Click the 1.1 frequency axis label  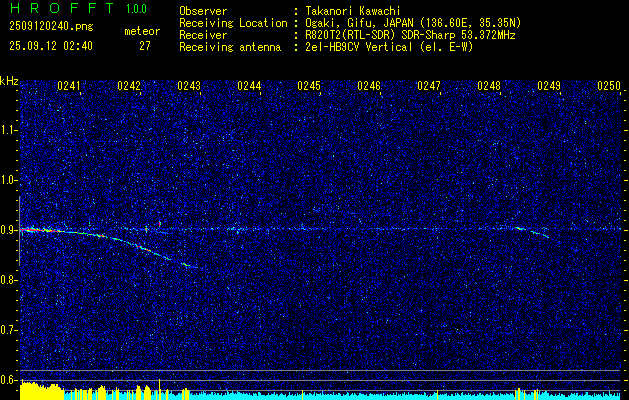pyautogui.click(x=9, y=130)
